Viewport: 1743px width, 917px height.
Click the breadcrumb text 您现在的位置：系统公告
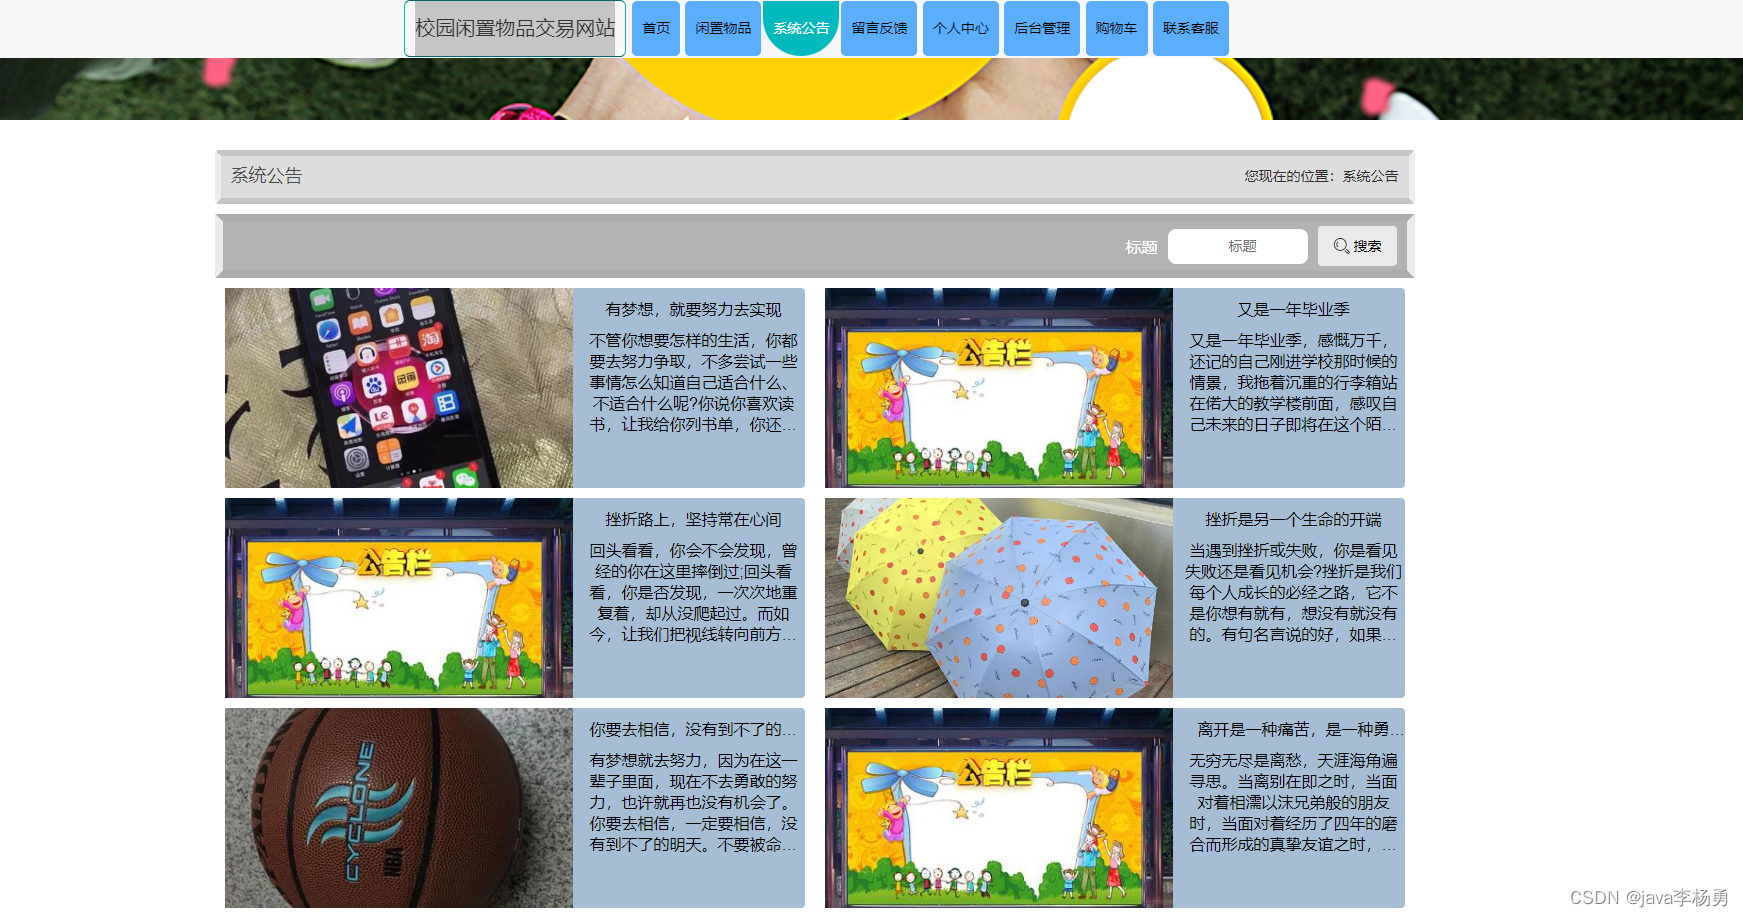1321,176
